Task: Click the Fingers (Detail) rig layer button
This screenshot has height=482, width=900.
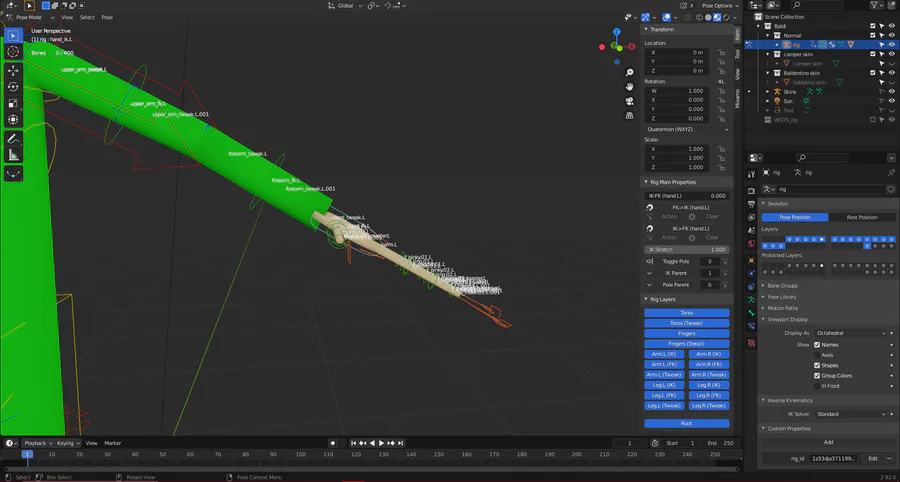Action: [686, 344]
